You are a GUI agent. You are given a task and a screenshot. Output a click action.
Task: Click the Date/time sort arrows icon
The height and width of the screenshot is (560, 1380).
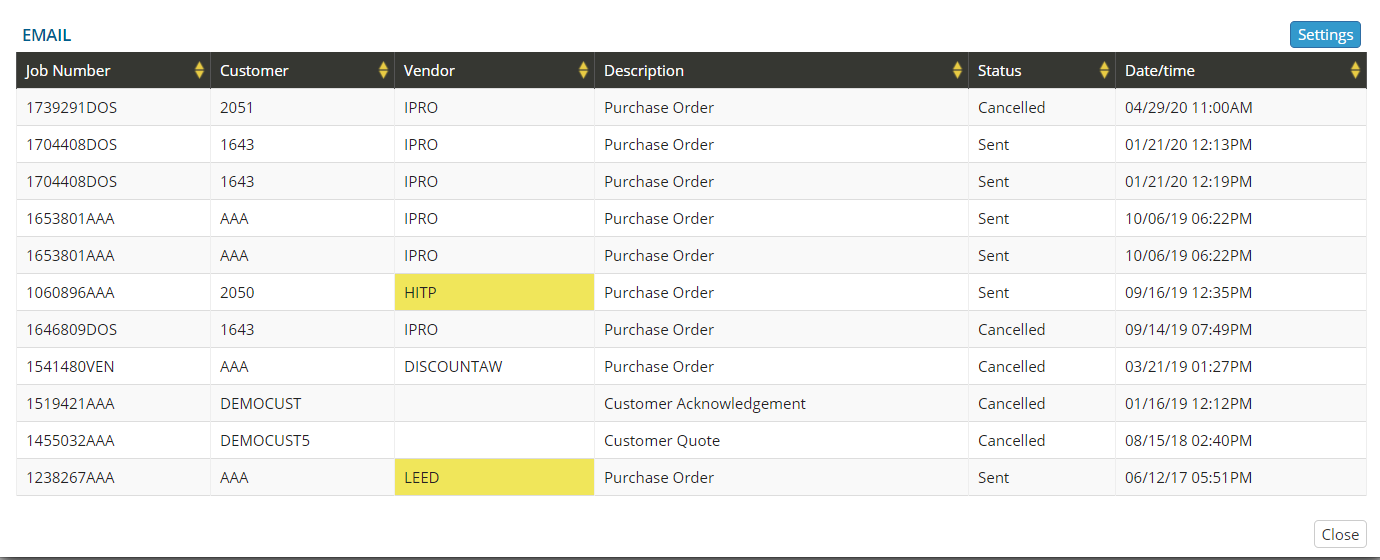pyautogui.click(x=1355, y=70)
